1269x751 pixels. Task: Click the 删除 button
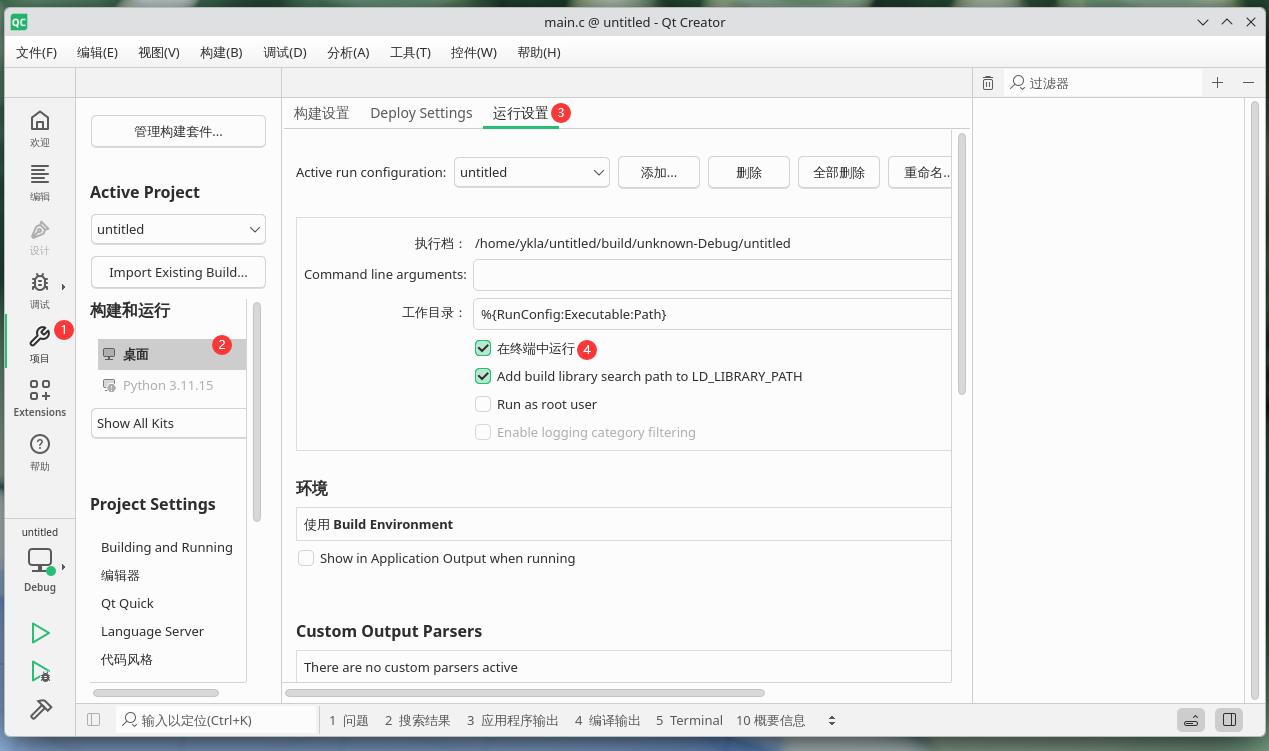click(749, 172)
